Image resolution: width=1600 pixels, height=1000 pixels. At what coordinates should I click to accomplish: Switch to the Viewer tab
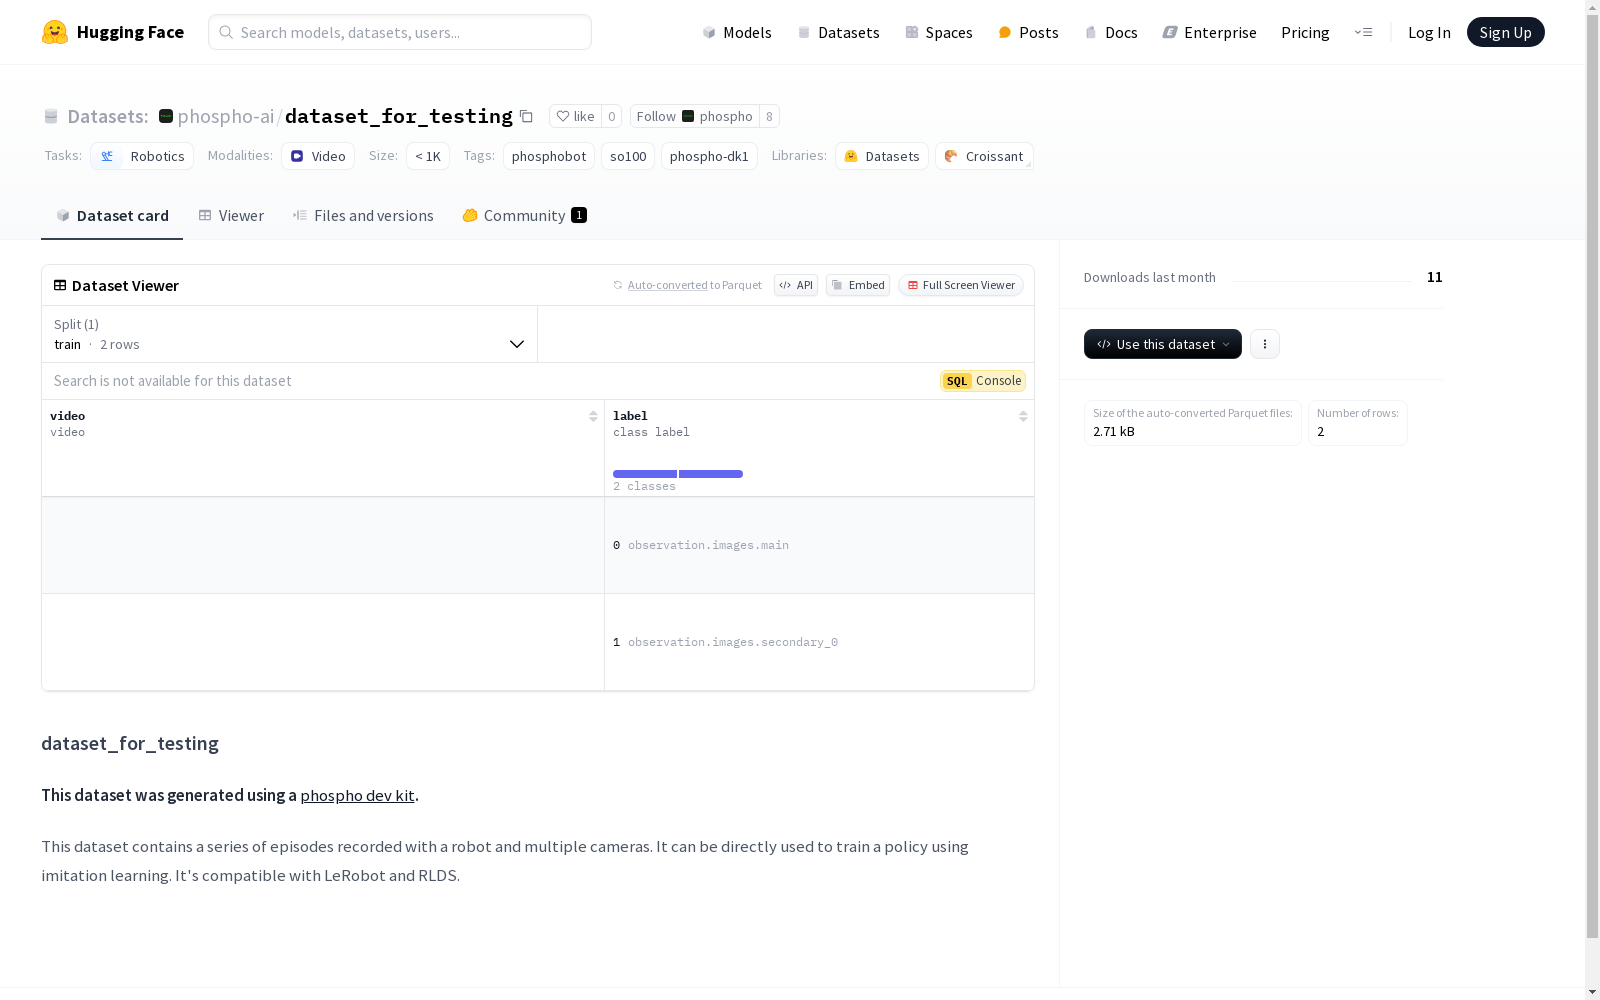click(x=231, y=216)
